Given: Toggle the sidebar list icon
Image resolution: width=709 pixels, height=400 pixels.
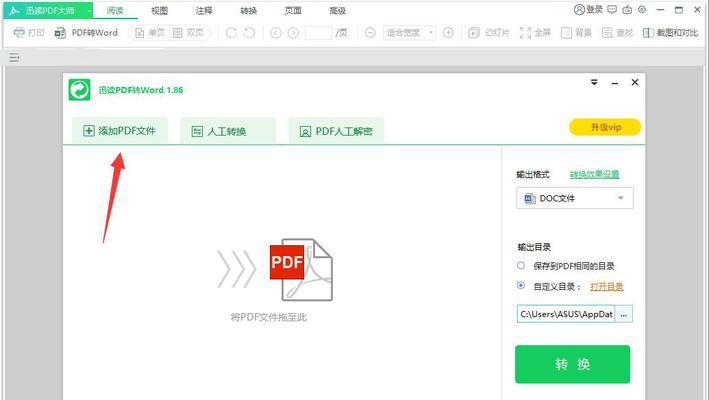Looking at the screenshot, I should click(x=14, y=57).
